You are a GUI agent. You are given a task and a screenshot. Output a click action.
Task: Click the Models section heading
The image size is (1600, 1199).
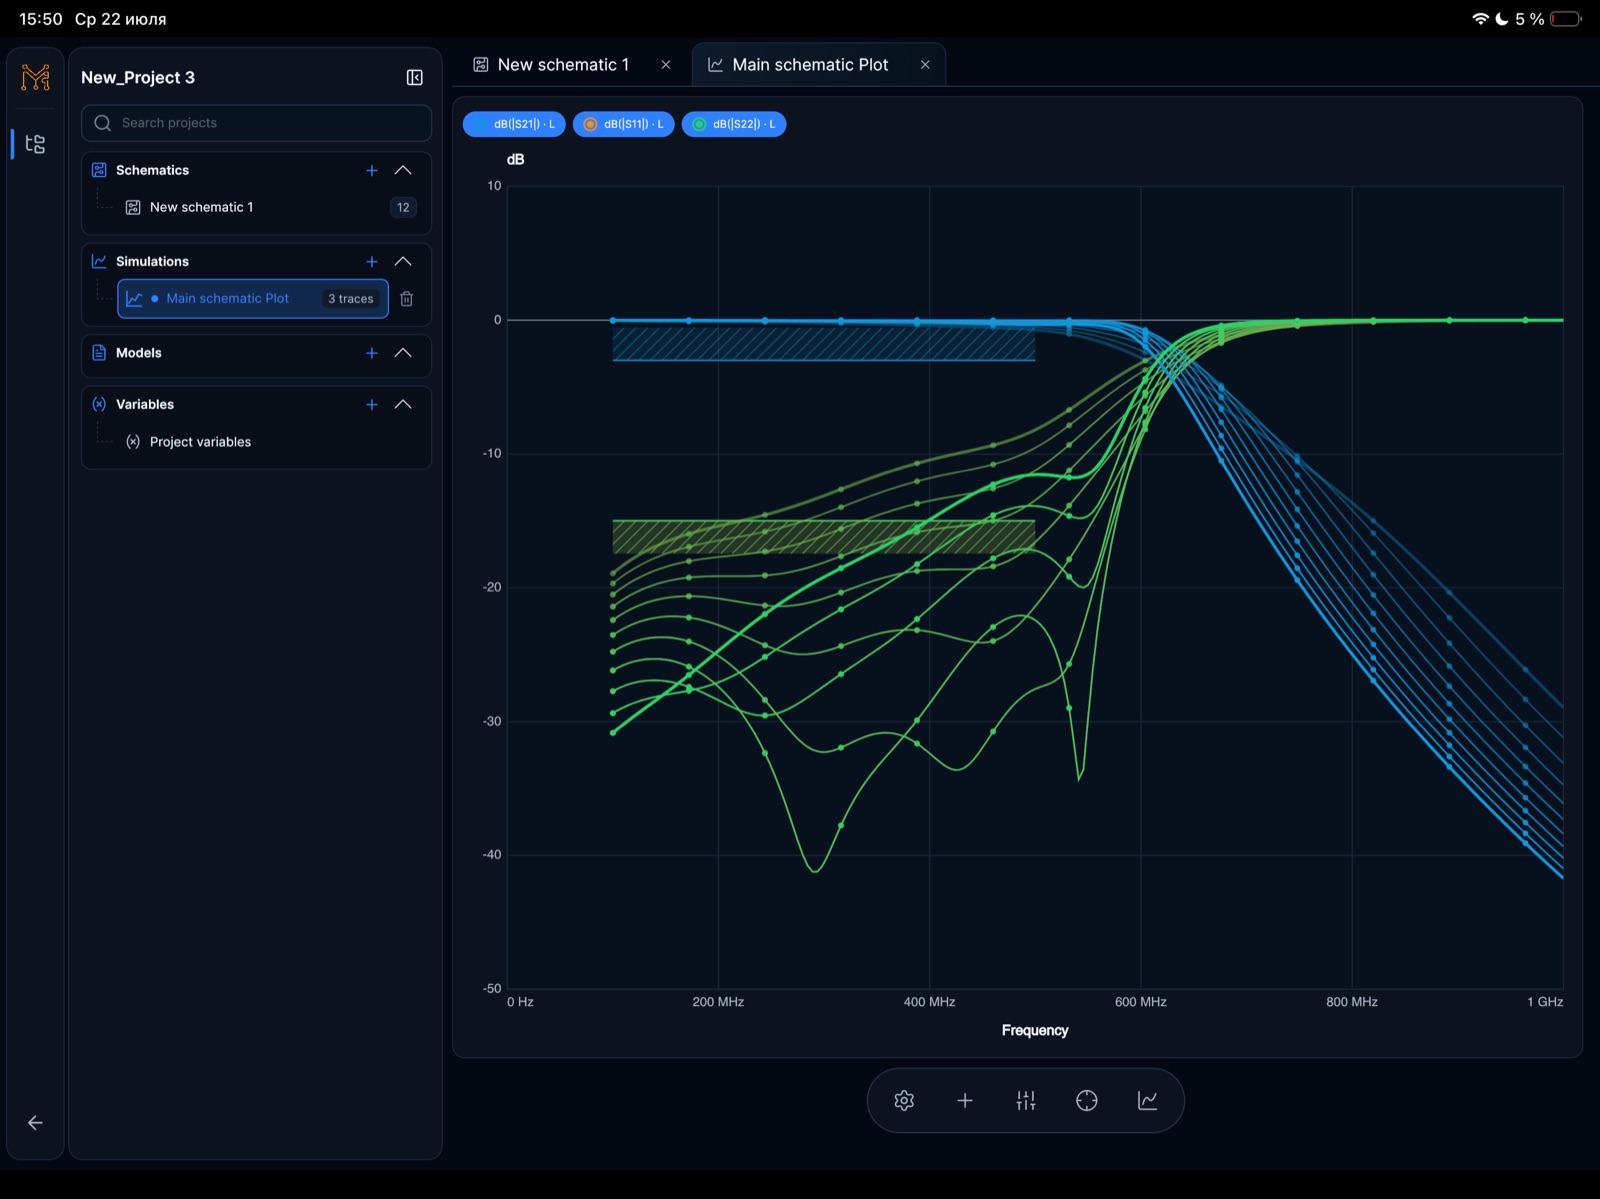click(x=139, y=353)
